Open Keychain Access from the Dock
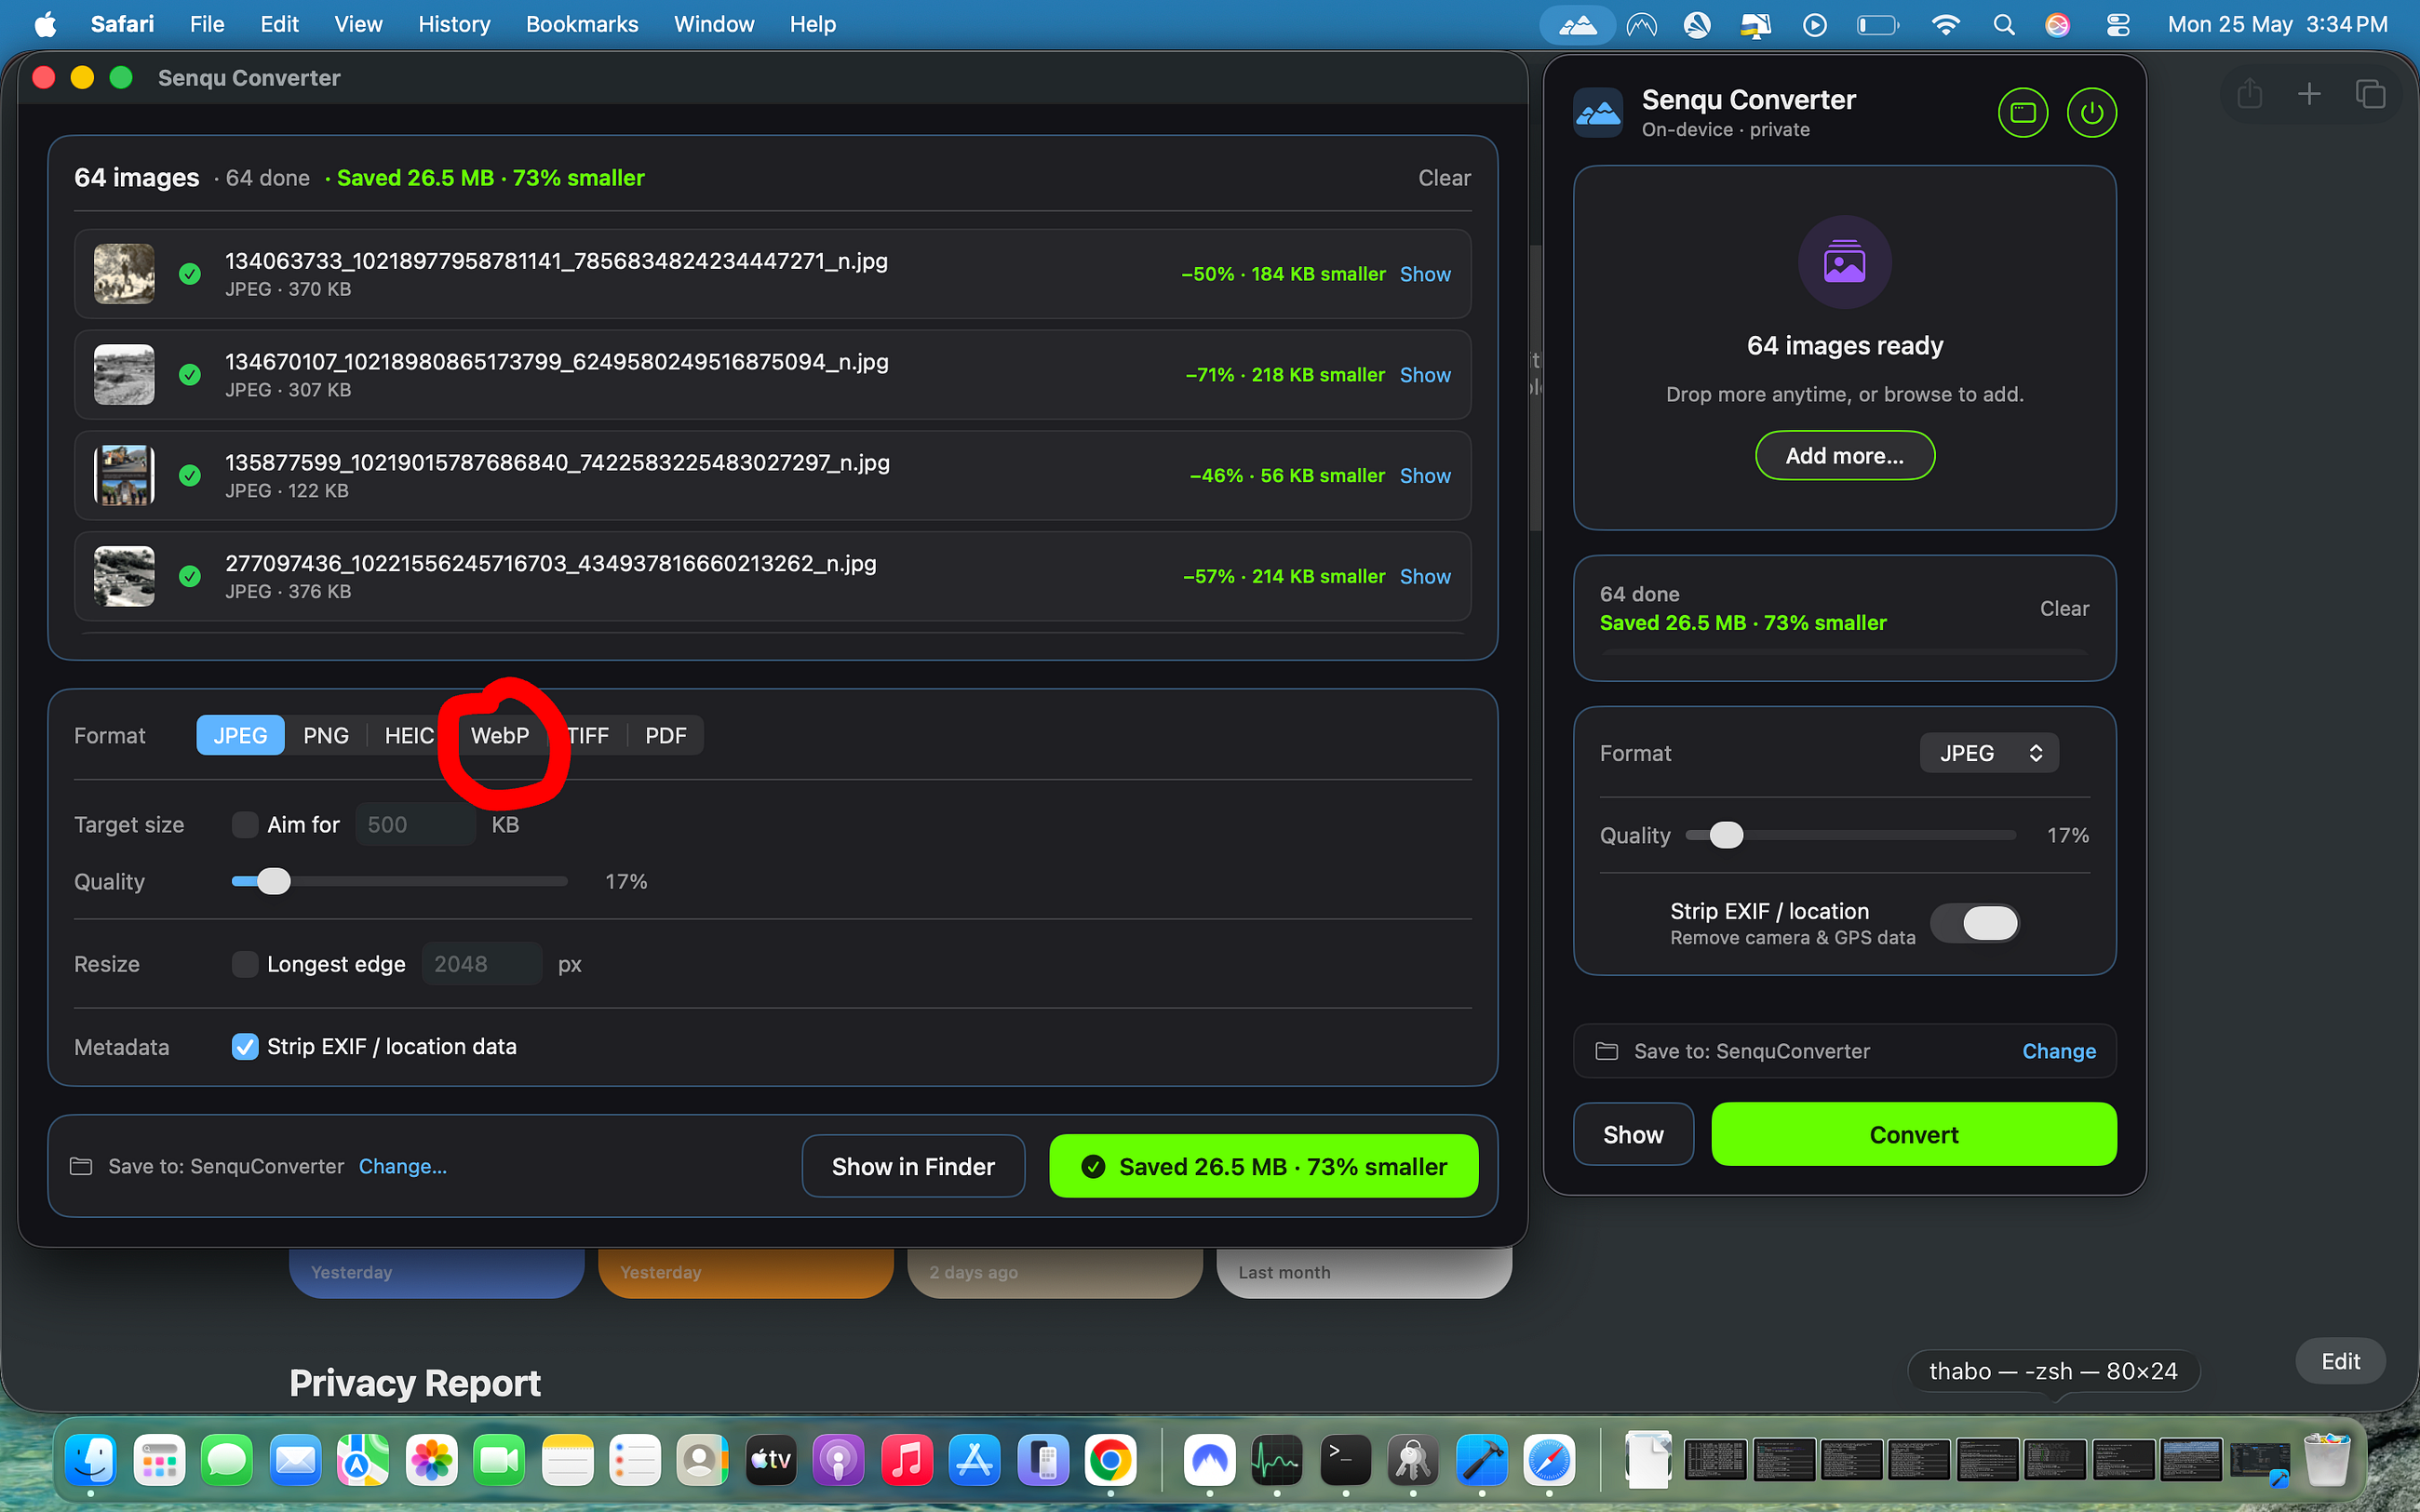 click(x=1413, y=1461)
